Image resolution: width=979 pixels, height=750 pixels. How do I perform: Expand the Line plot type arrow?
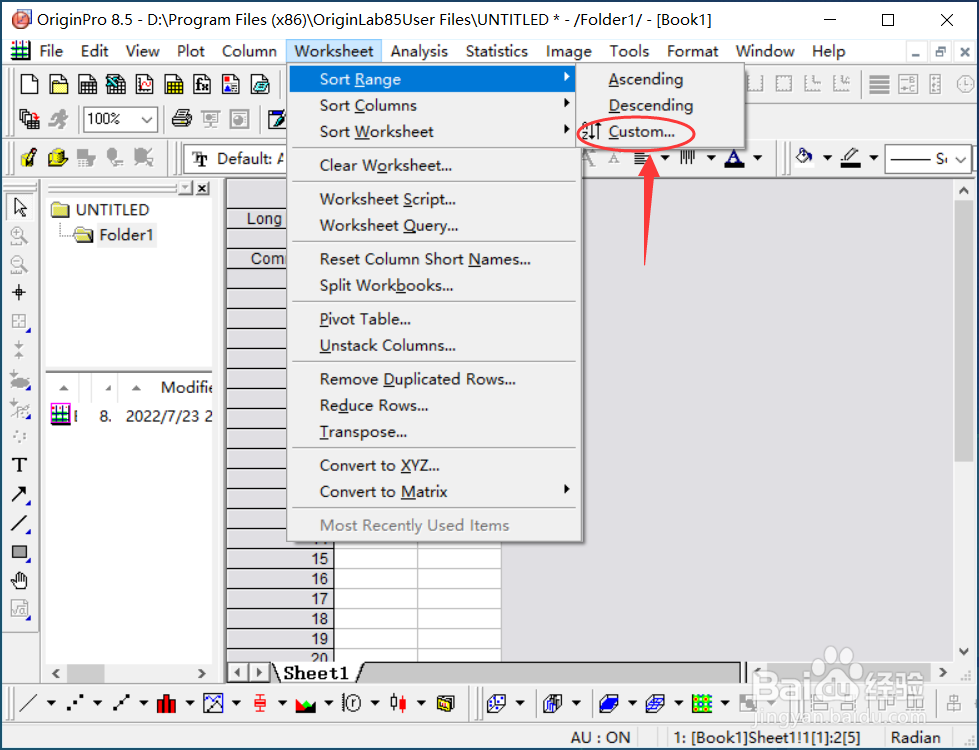click(51, 703)
